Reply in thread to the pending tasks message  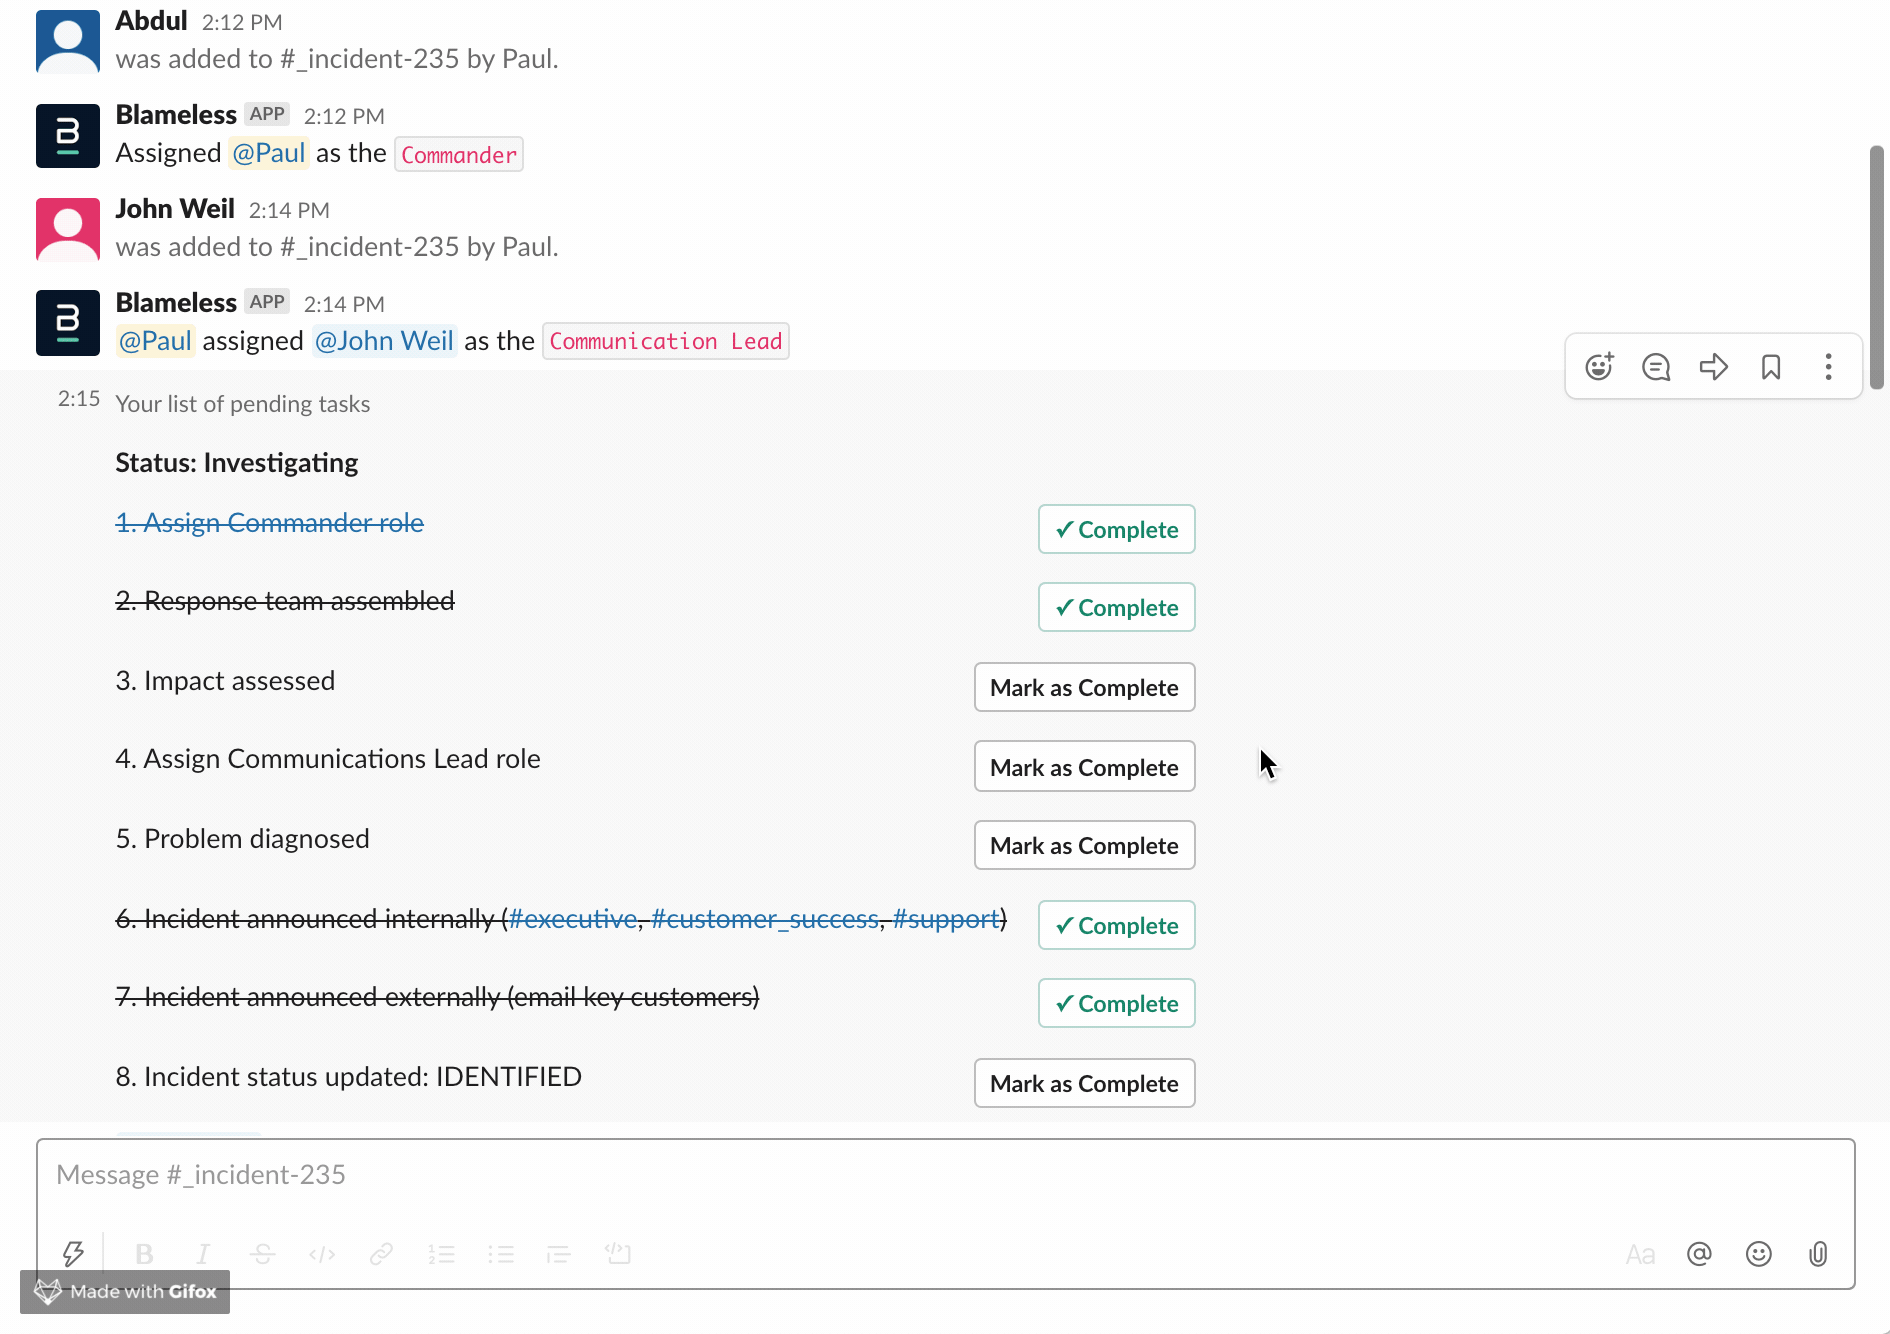1656,367
